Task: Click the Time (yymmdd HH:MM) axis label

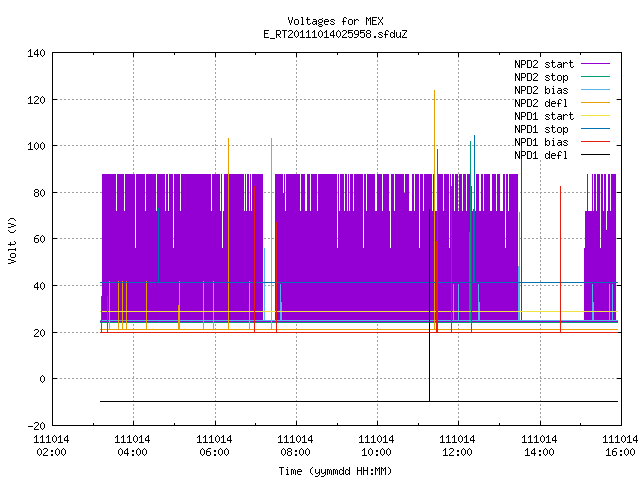Action: pos(335,471)
